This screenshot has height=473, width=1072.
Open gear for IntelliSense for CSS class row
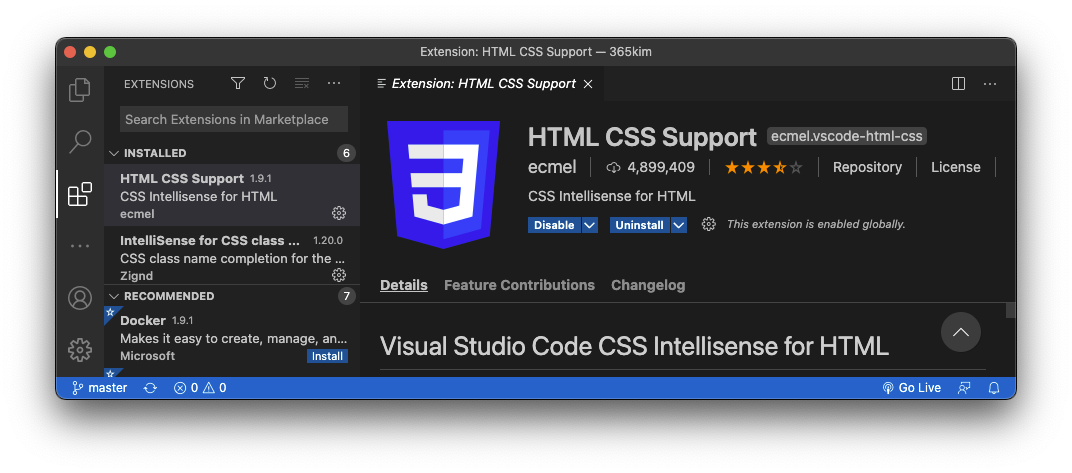coord(338,275)
